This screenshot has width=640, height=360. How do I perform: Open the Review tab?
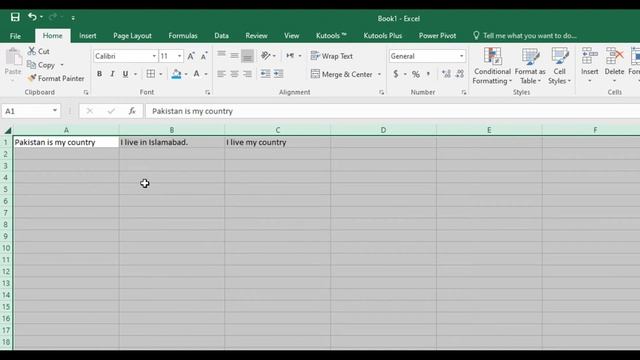pos(256,36)
